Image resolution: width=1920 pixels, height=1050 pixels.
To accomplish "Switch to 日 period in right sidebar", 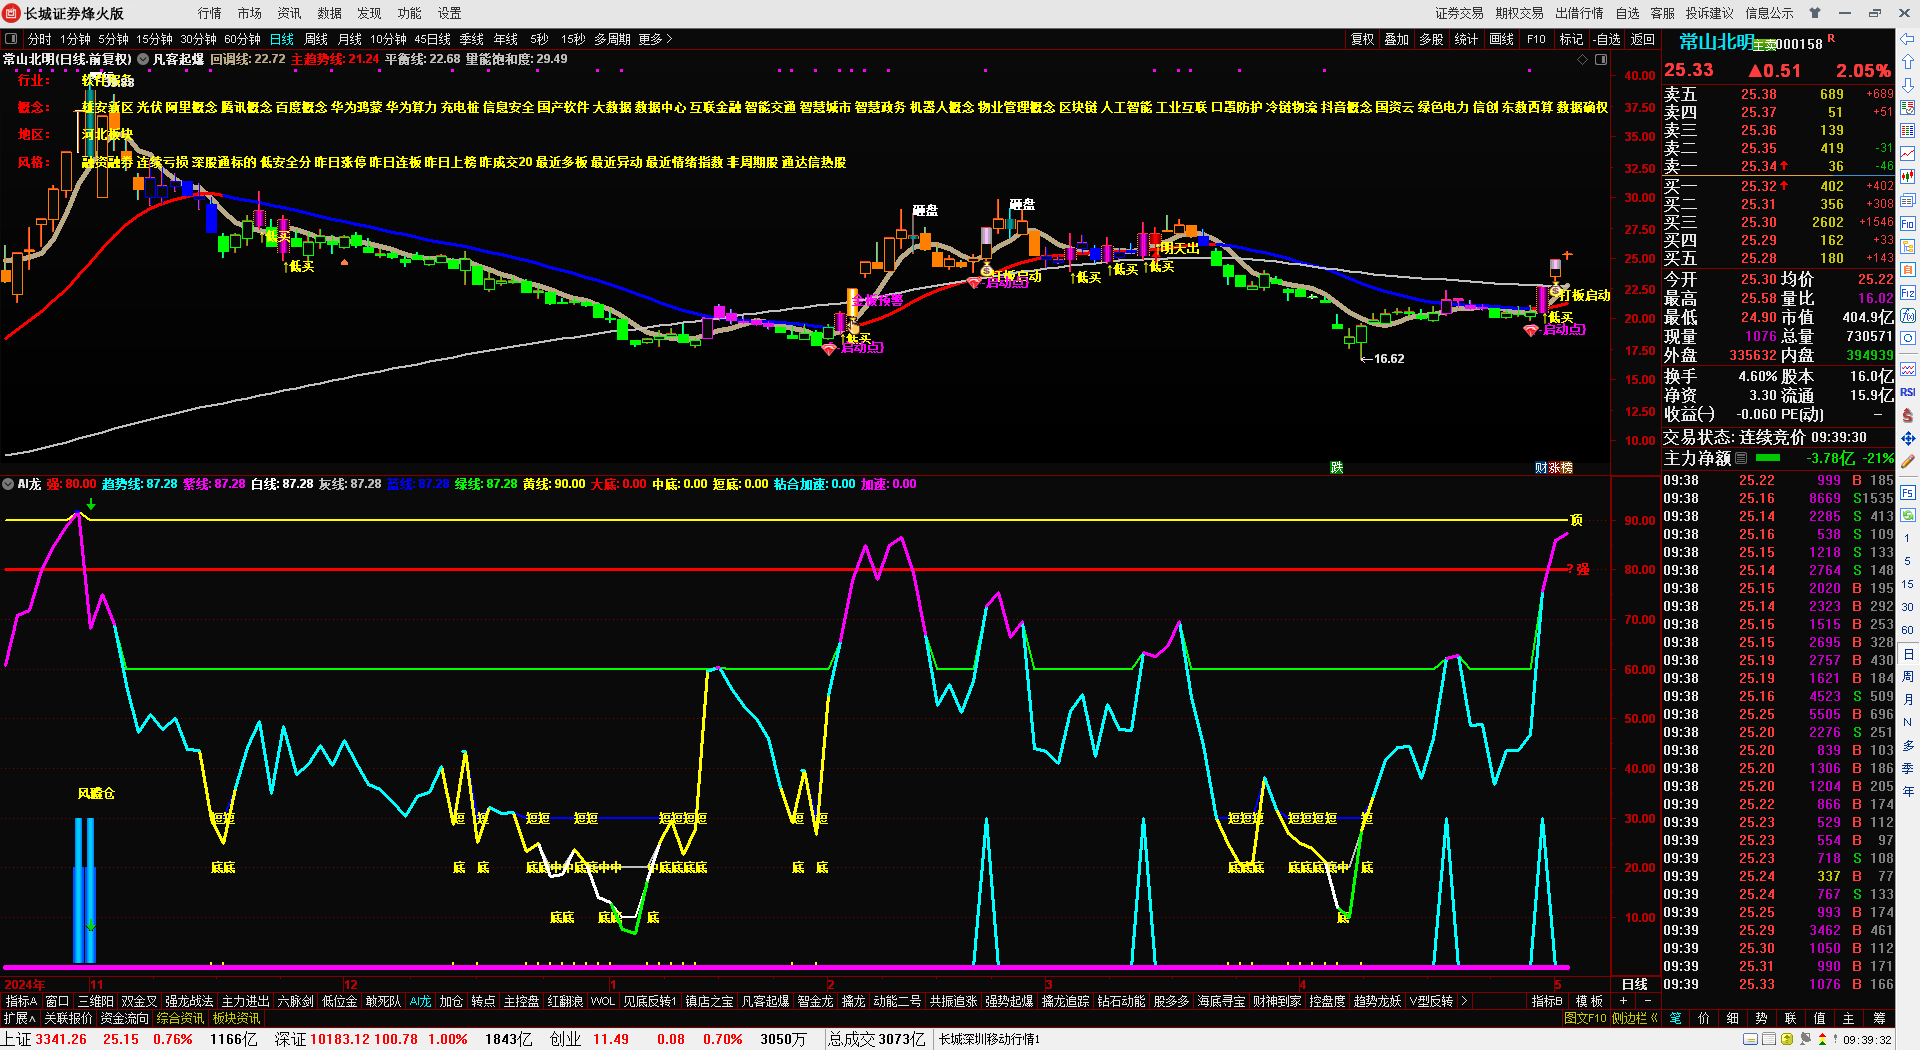I will (1908, 654).
